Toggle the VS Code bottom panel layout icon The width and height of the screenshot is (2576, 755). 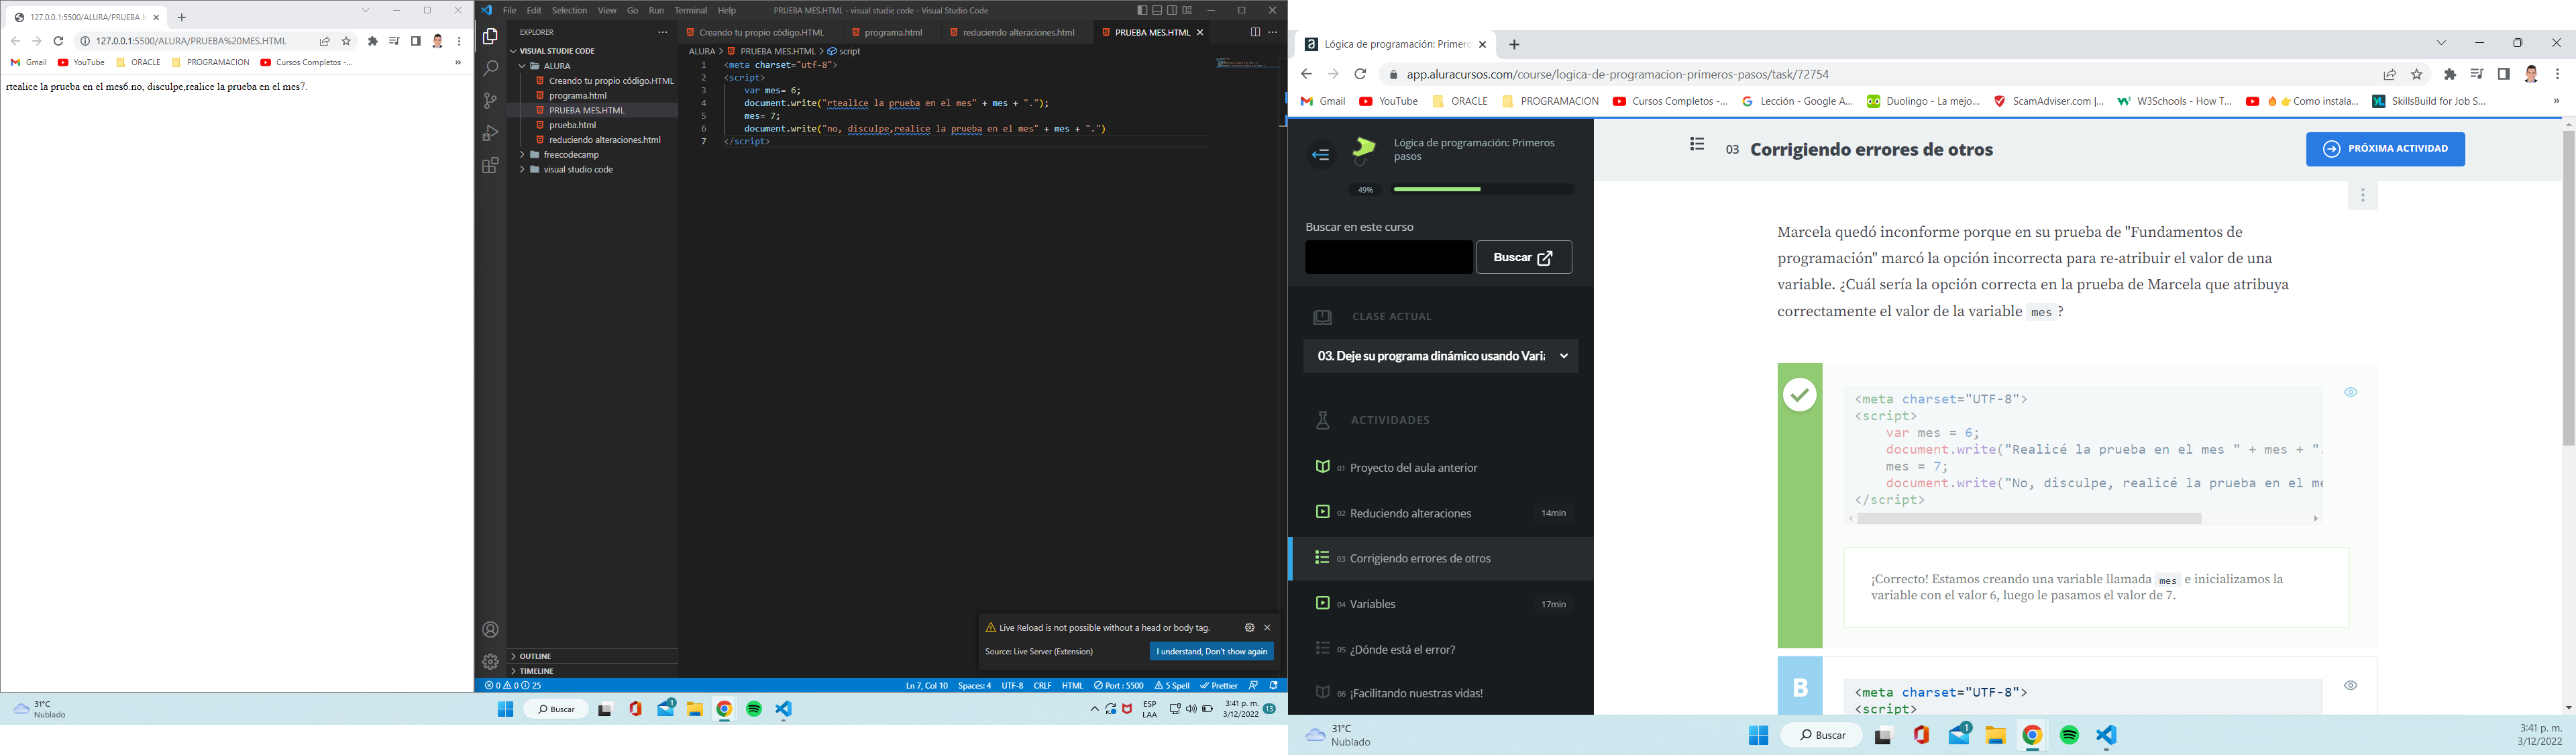pos(1157,10)
